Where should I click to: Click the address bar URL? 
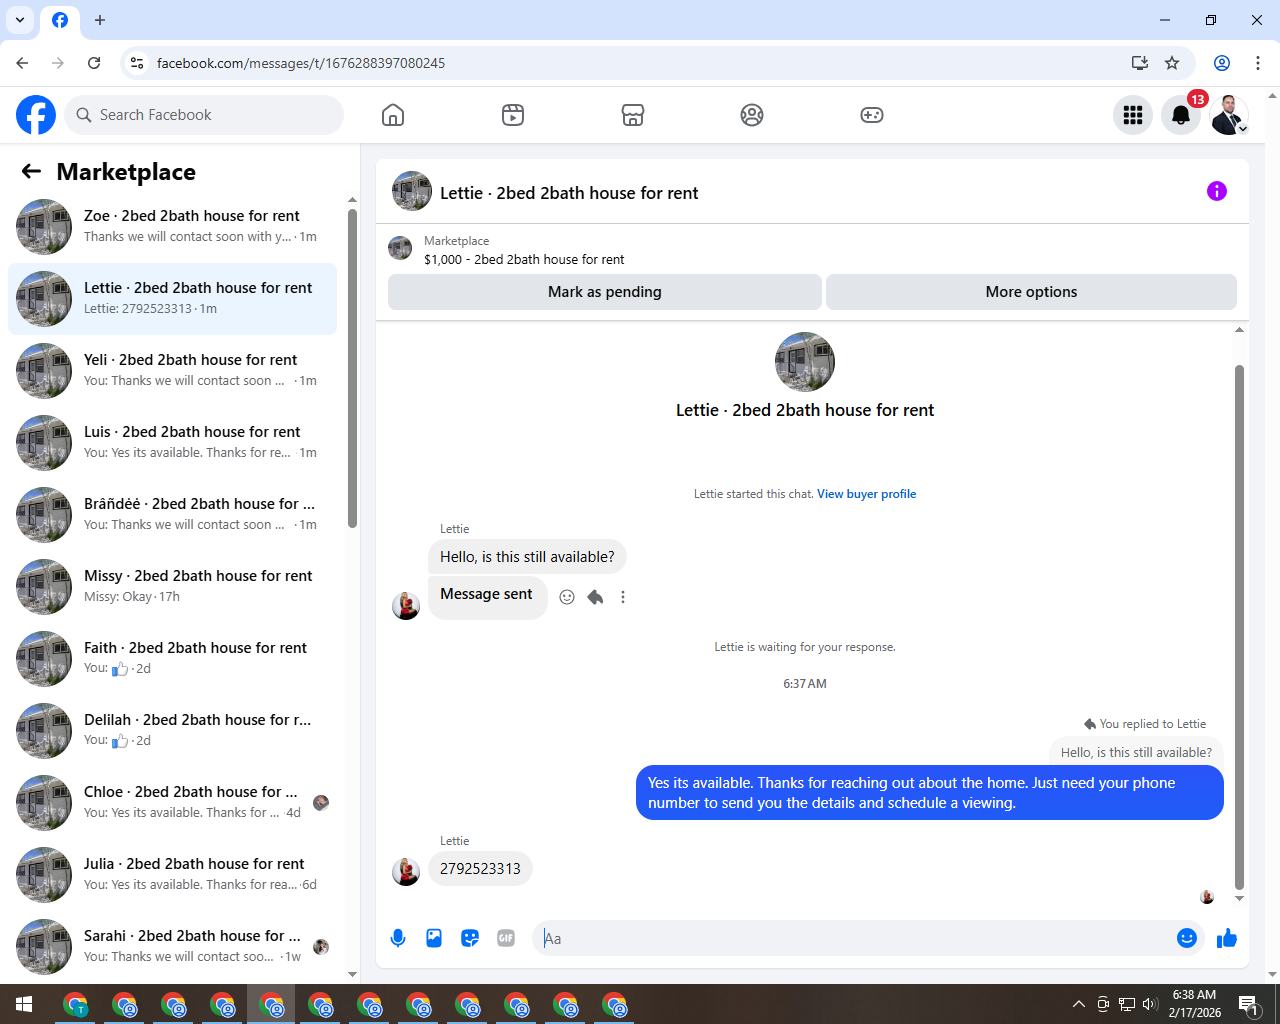[x=301, y=63]
